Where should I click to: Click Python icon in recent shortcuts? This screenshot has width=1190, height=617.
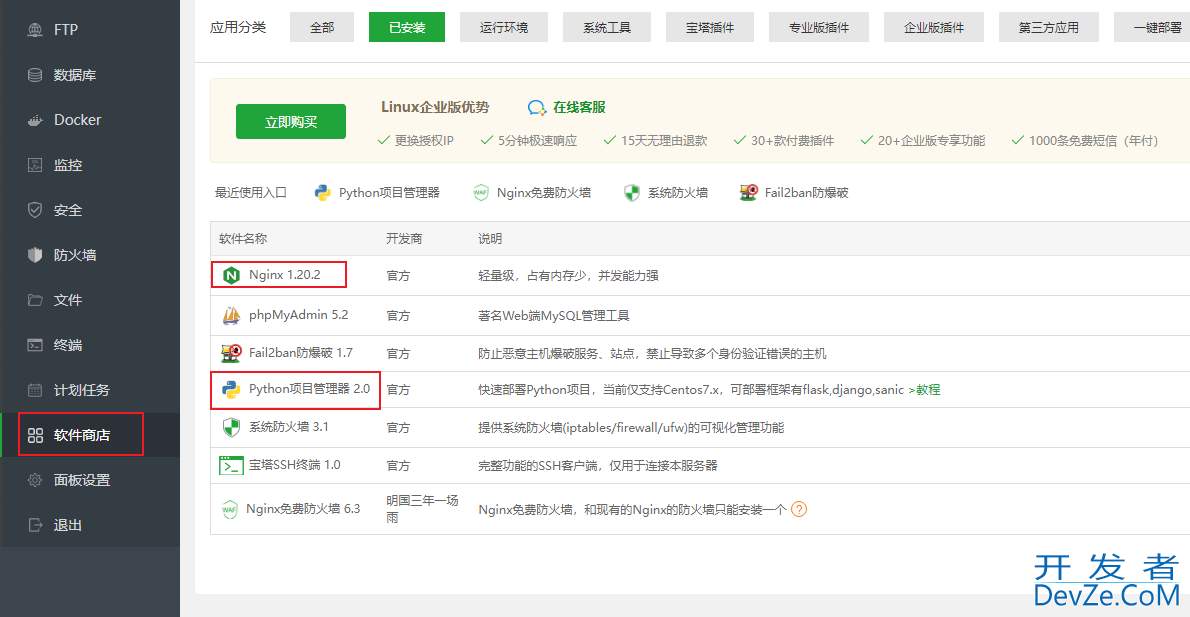pos(323,193)
